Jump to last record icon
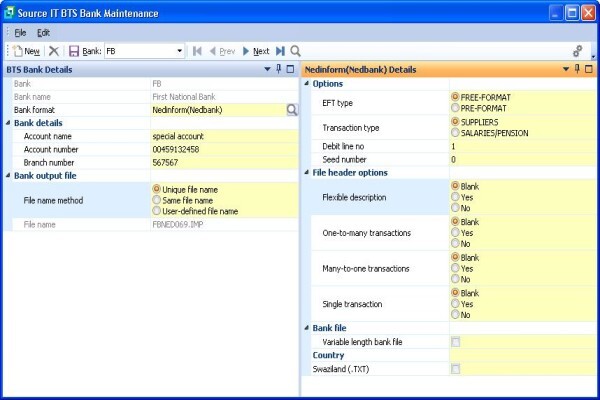The height and width of the screenshot is (400, 600). point(280,51)
